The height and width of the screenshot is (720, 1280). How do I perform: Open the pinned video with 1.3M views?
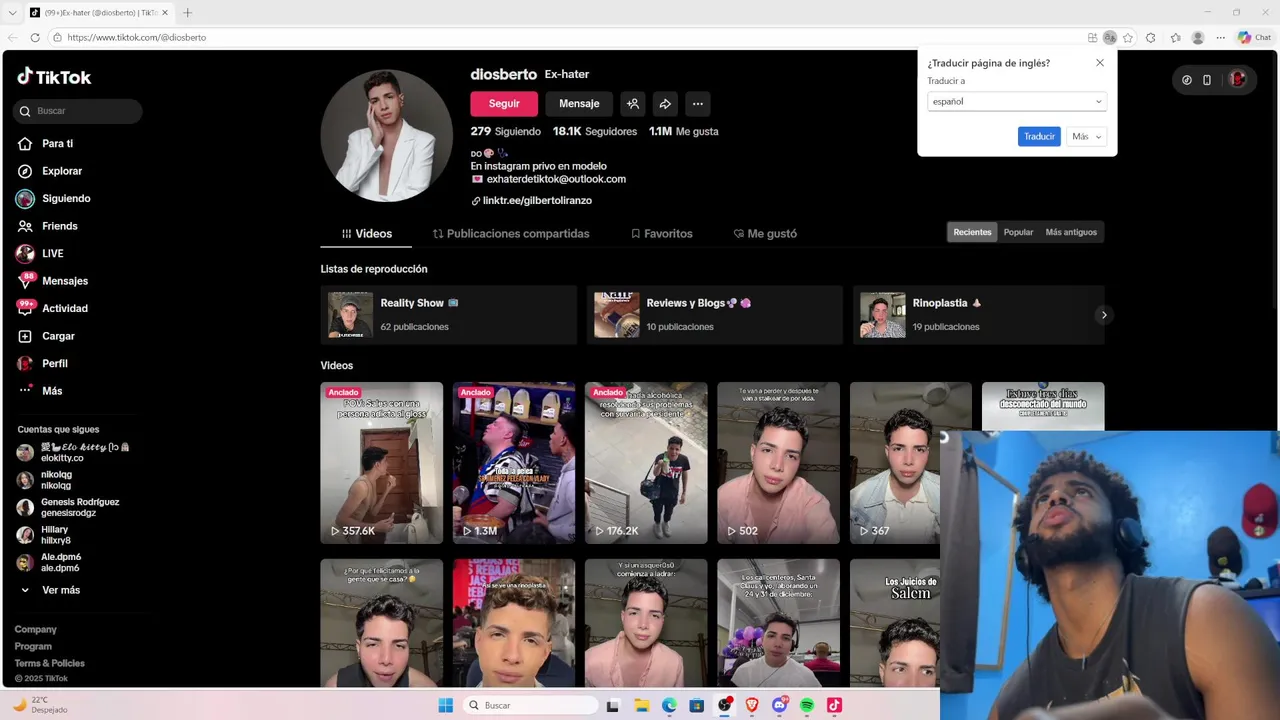point(514,463)
